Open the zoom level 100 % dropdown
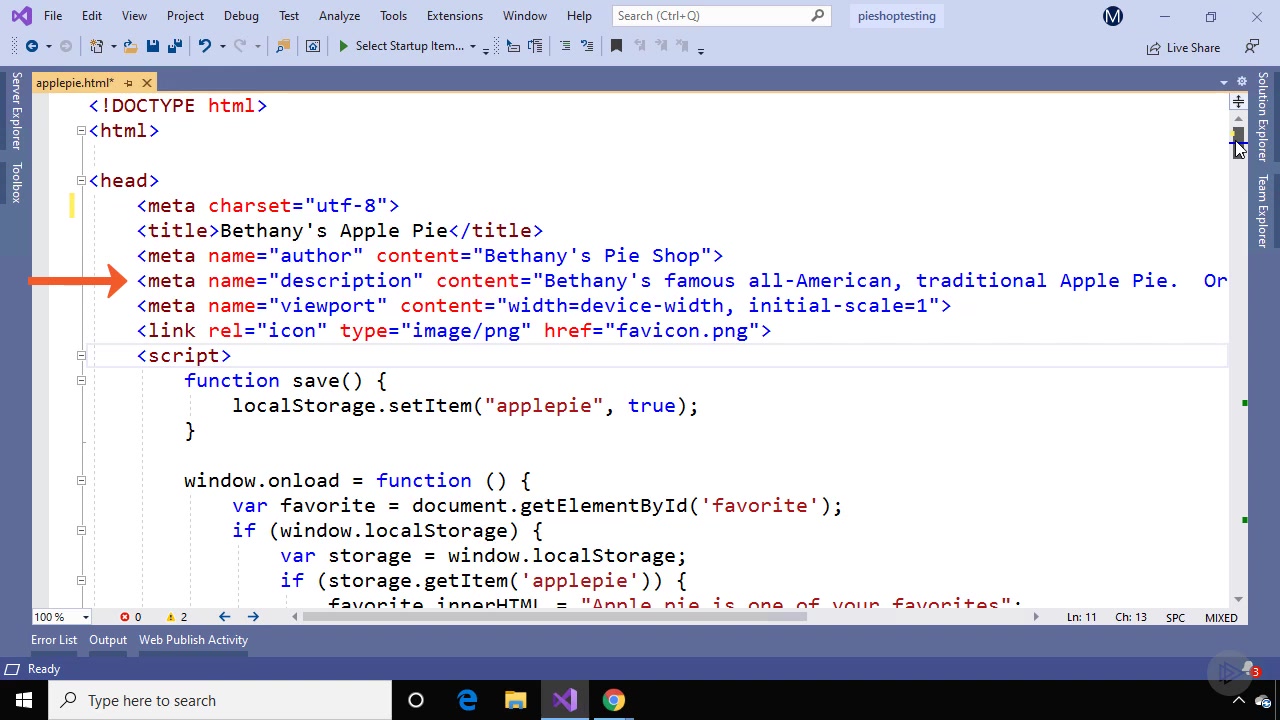Screen dimensions: 1280x720 pos(85,617)
